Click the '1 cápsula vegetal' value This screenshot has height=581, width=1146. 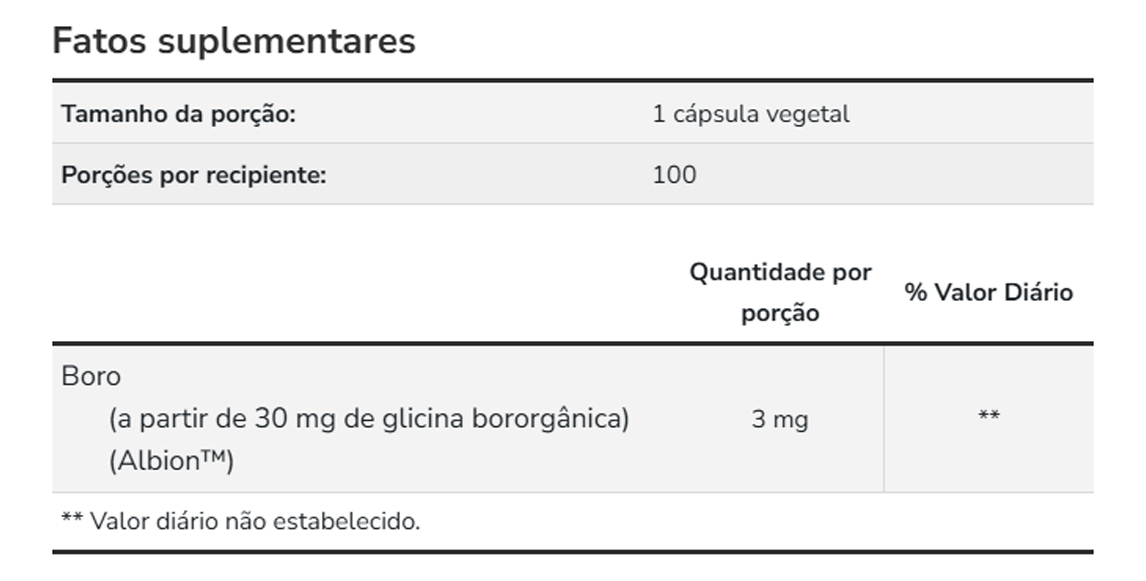tap(751, 114)
